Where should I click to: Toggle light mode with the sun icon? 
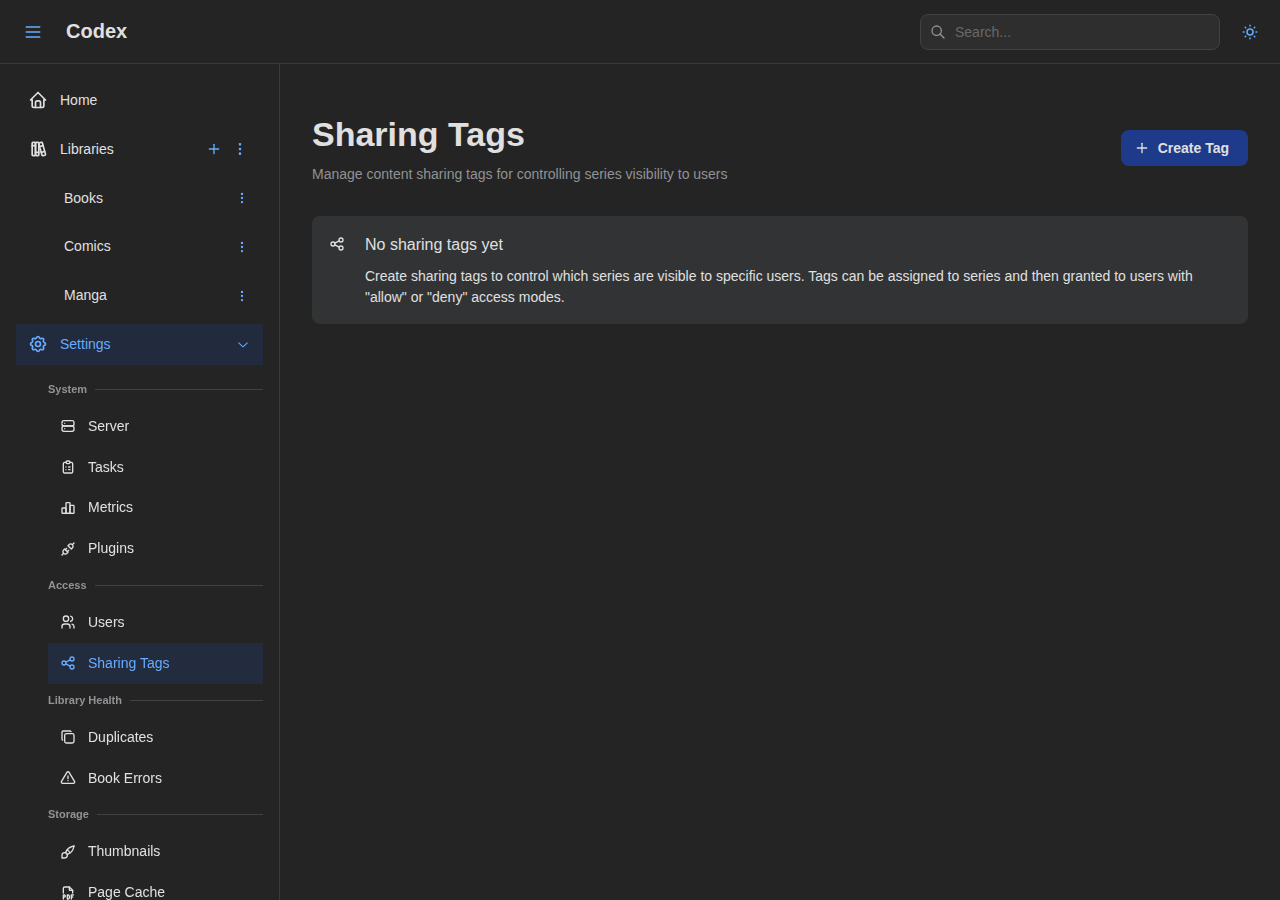coord(1249,31)
